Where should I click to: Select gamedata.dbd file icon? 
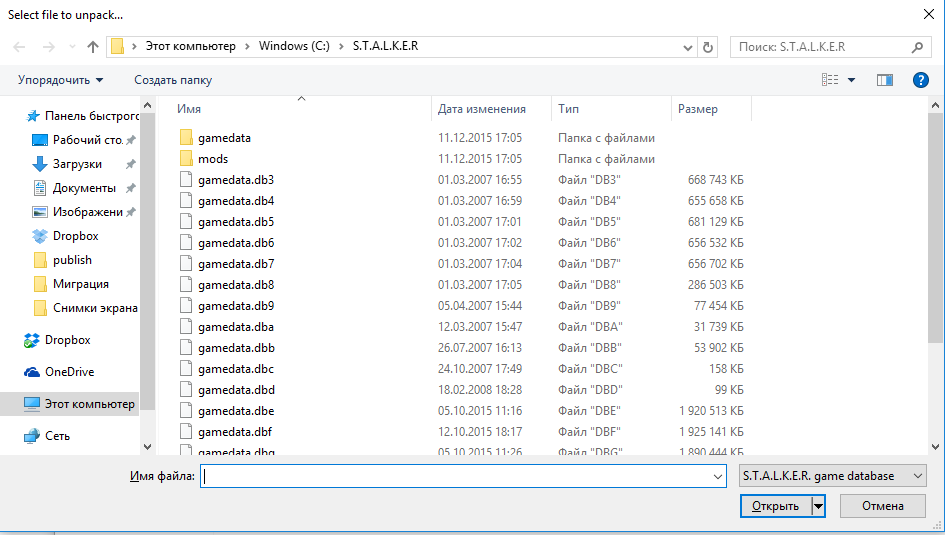(186, 390)
